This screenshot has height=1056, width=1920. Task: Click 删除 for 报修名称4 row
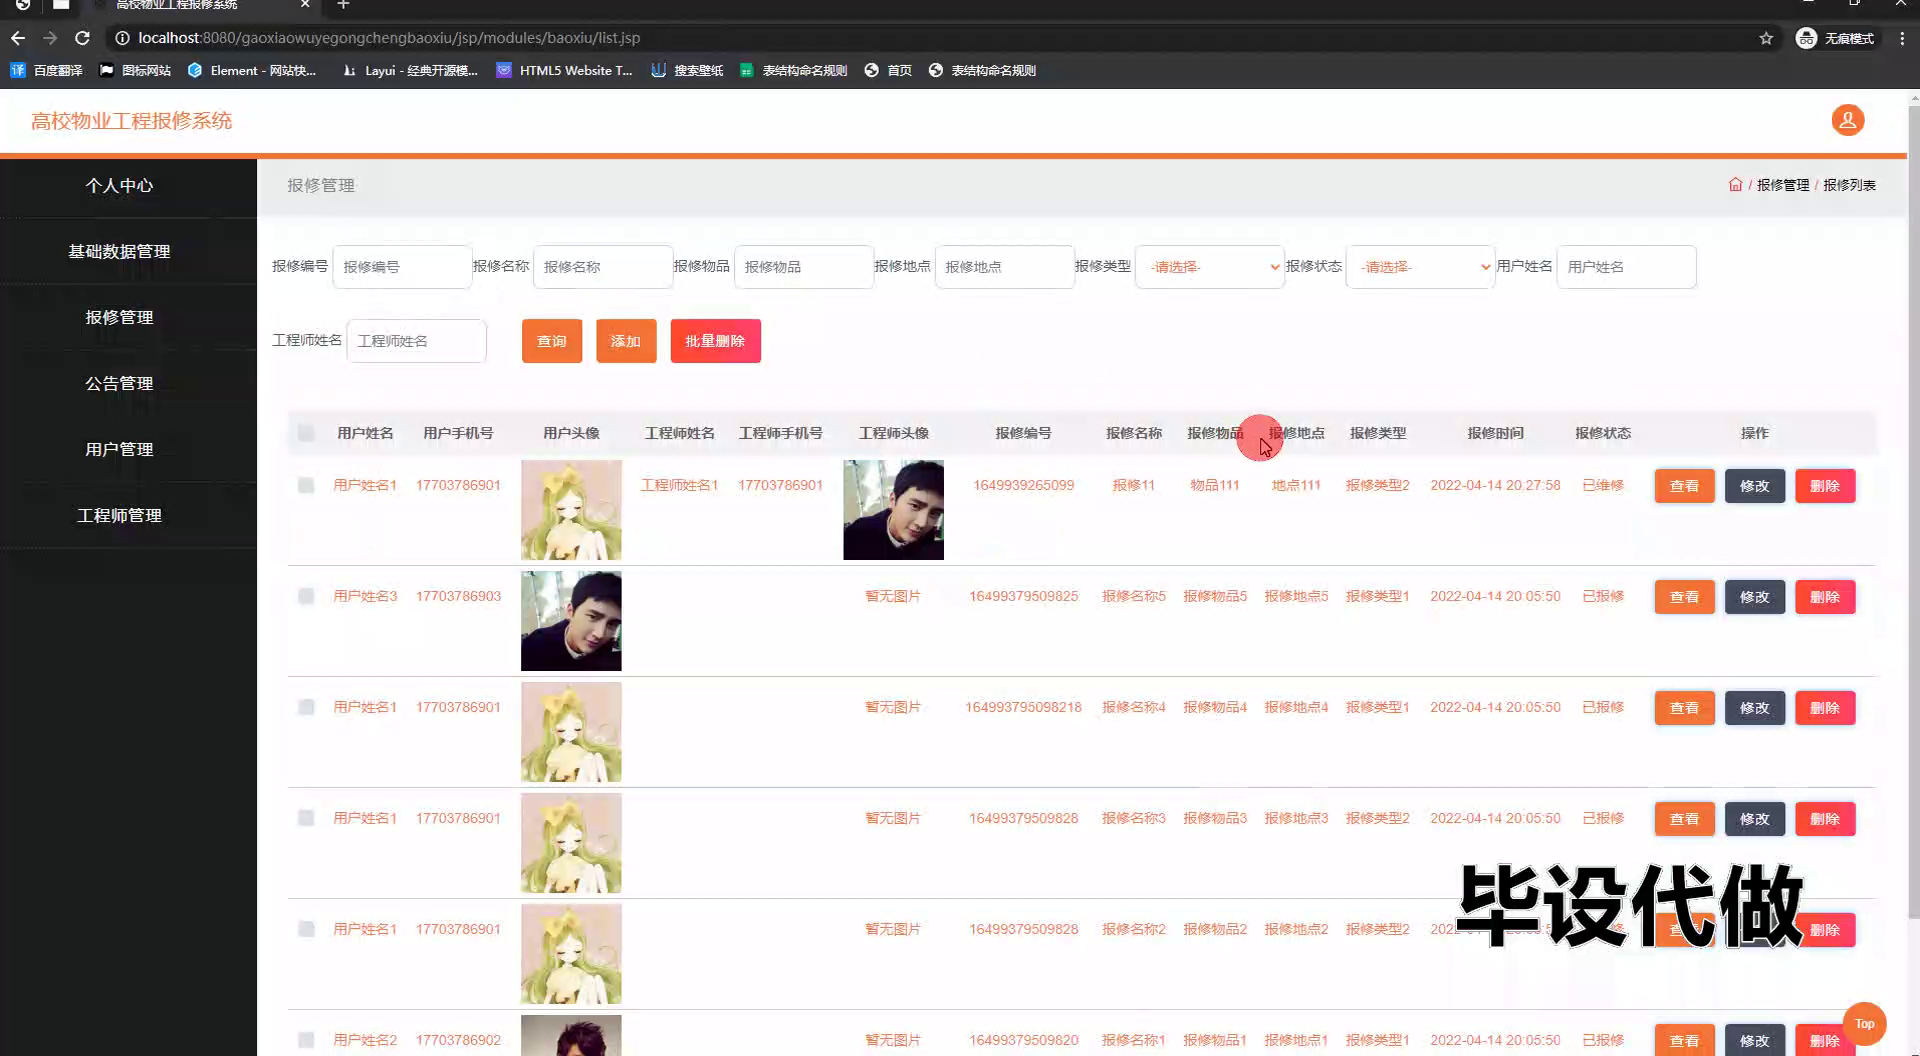(x=1825, y=708)
